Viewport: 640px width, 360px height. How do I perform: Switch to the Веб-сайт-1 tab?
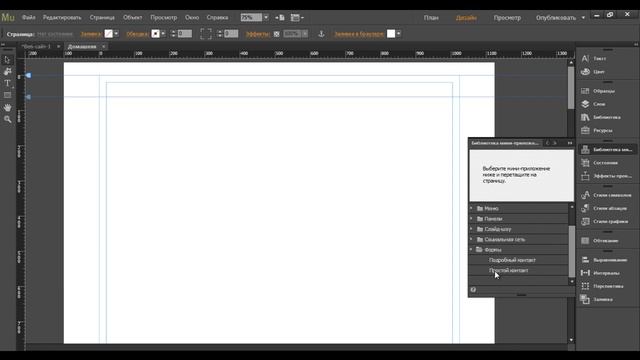36,47
